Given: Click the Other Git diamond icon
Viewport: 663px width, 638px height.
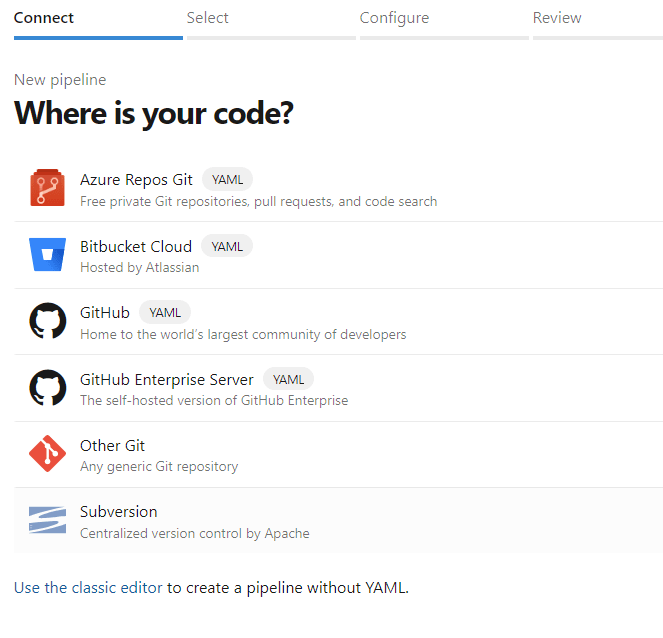Looking at the screenshot, I should click(47, 454).
